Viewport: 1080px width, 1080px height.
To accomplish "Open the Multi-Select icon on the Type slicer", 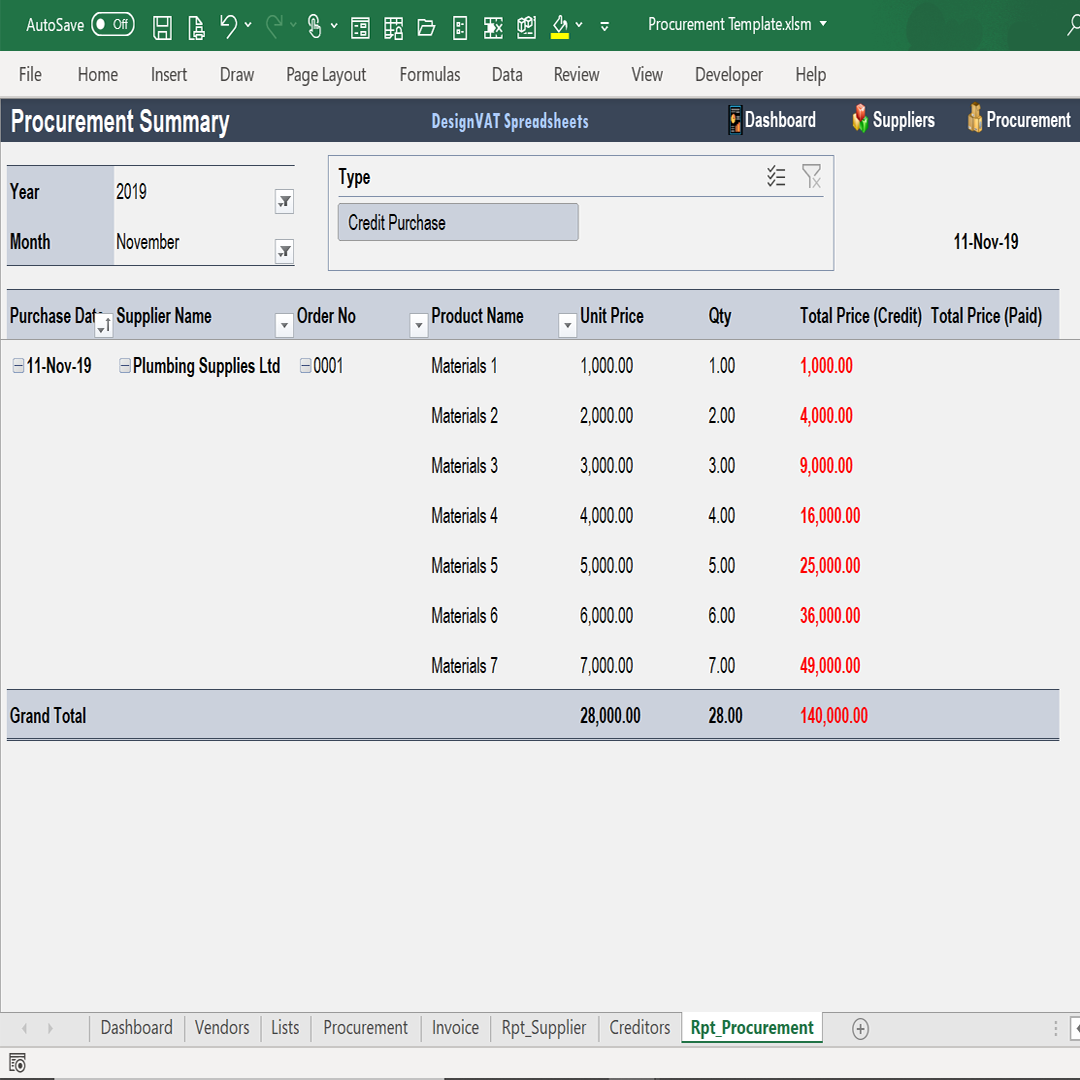I will point(776,176).
